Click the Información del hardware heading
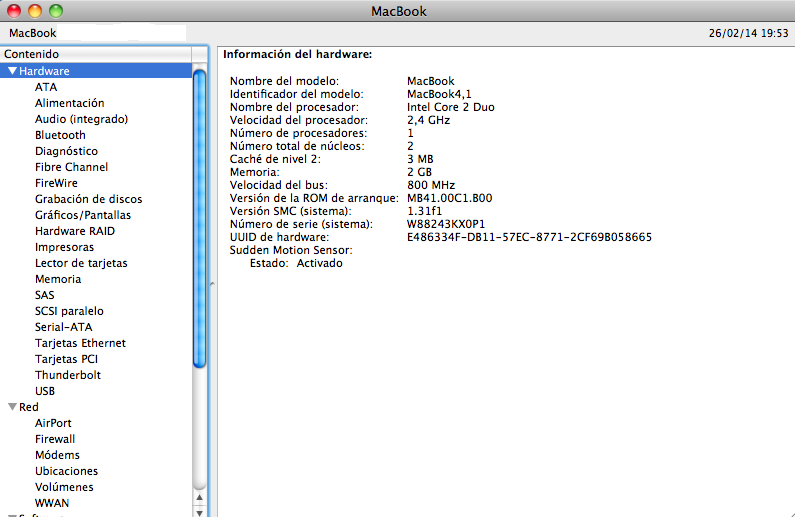795x517 pixels. (x=298, y=54)
